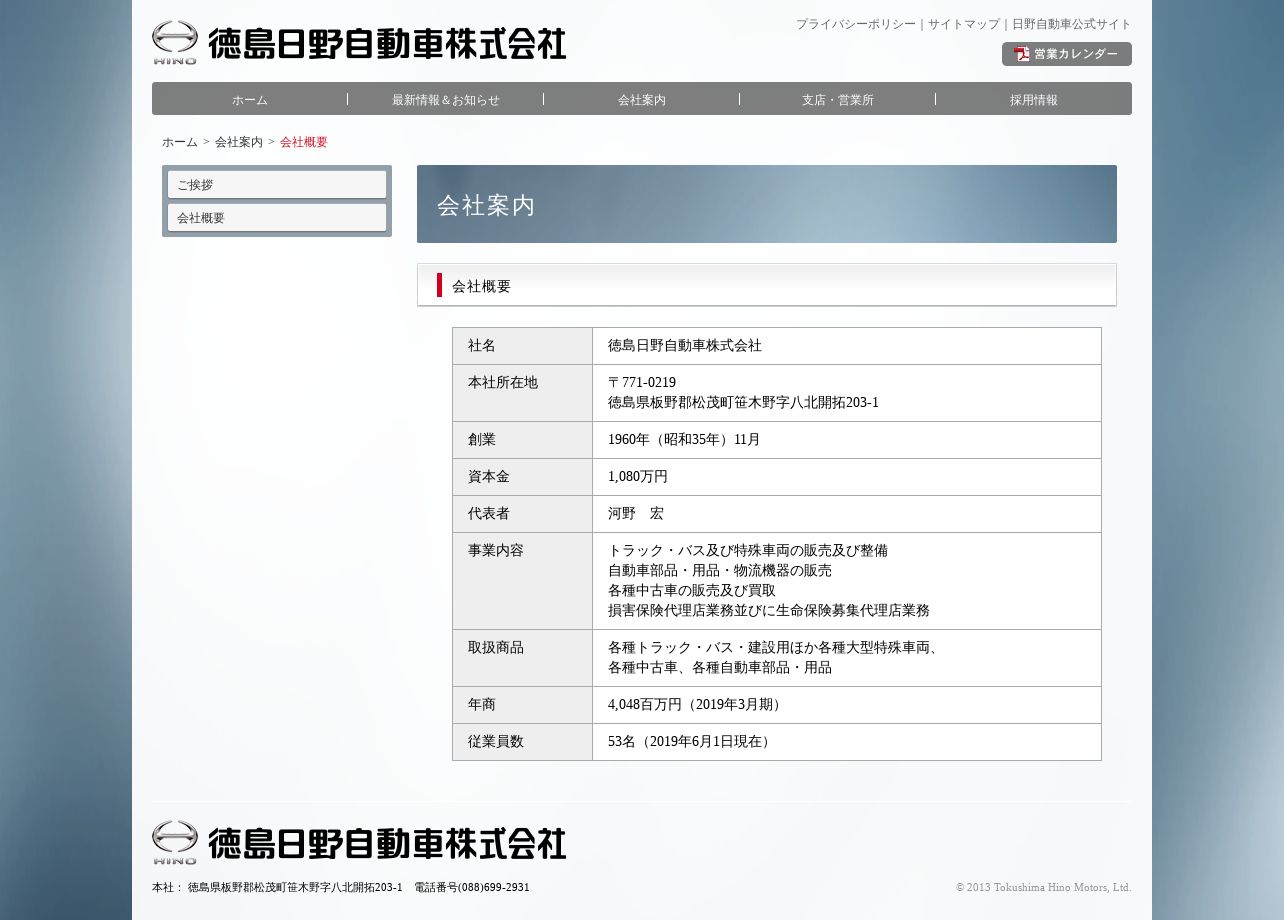Open the 営業カレンダー PDF button
Image resolution: width=1284 pixels, height=920 pixels.
1066,54
